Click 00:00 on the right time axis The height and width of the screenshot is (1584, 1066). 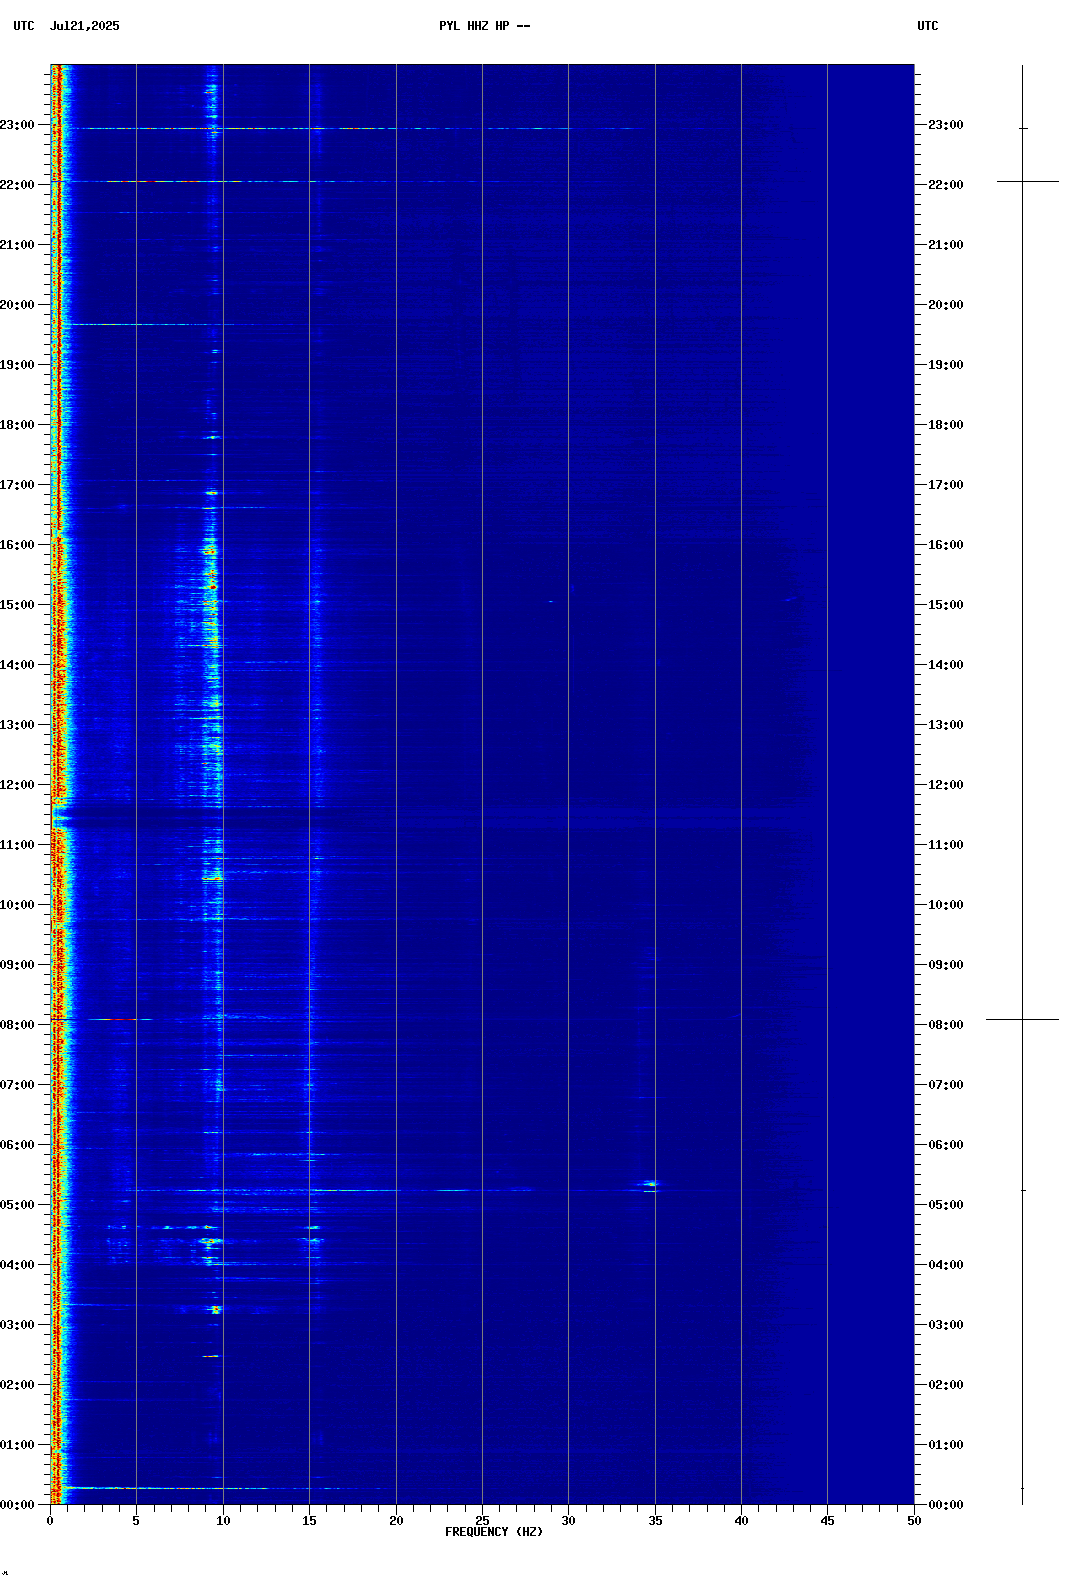pyautogui.click(x=946, y=1505)
